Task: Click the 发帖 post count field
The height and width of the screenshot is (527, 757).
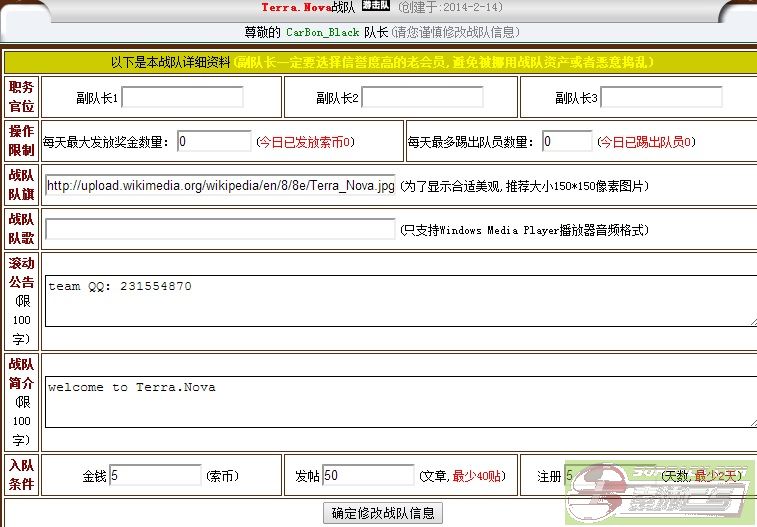Action: [x=369, y=476]
